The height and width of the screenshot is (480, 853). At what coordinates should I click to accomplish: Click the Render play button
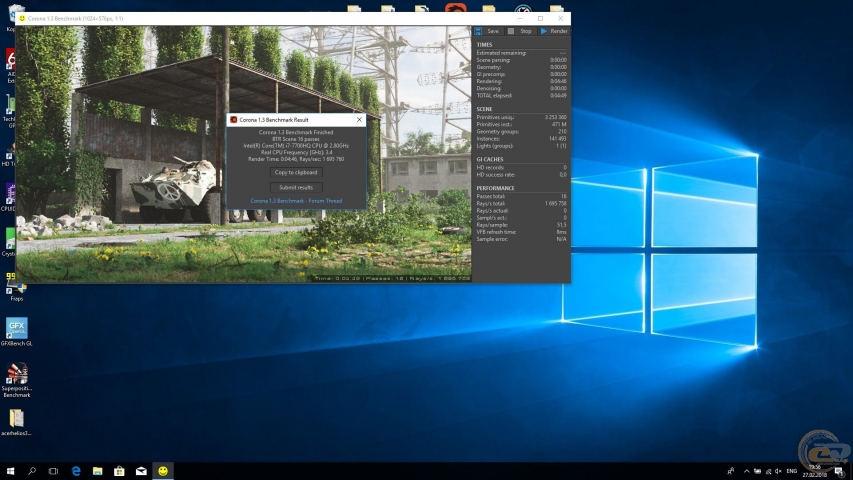[x=554, y=31]
